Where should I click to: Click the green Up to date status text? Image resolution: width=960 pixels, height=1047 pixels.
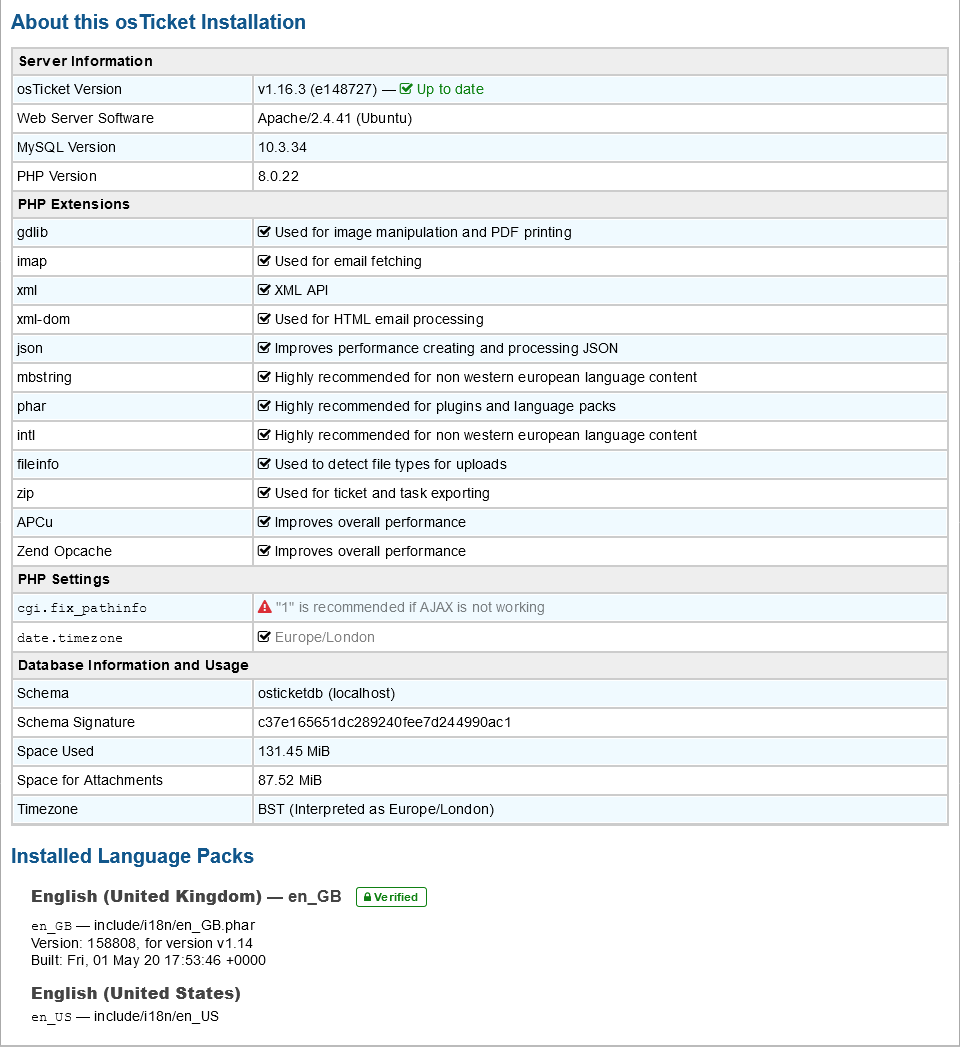[x=450, y=89]
